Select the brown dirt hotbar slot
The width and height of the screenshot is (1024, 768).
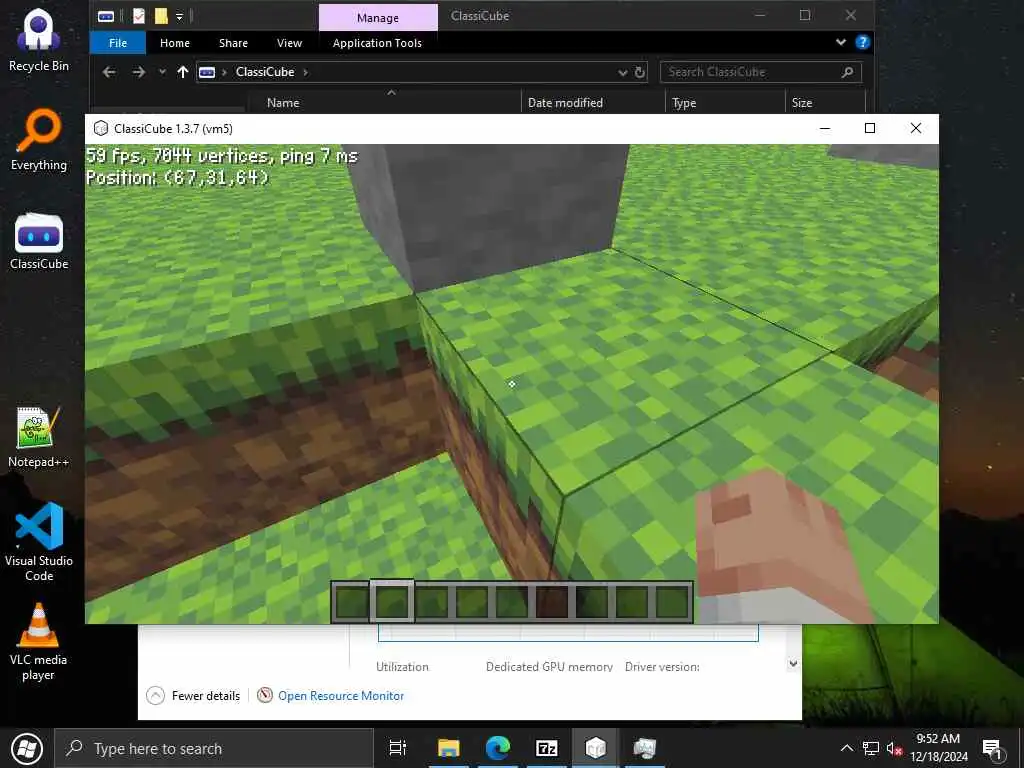552,601
